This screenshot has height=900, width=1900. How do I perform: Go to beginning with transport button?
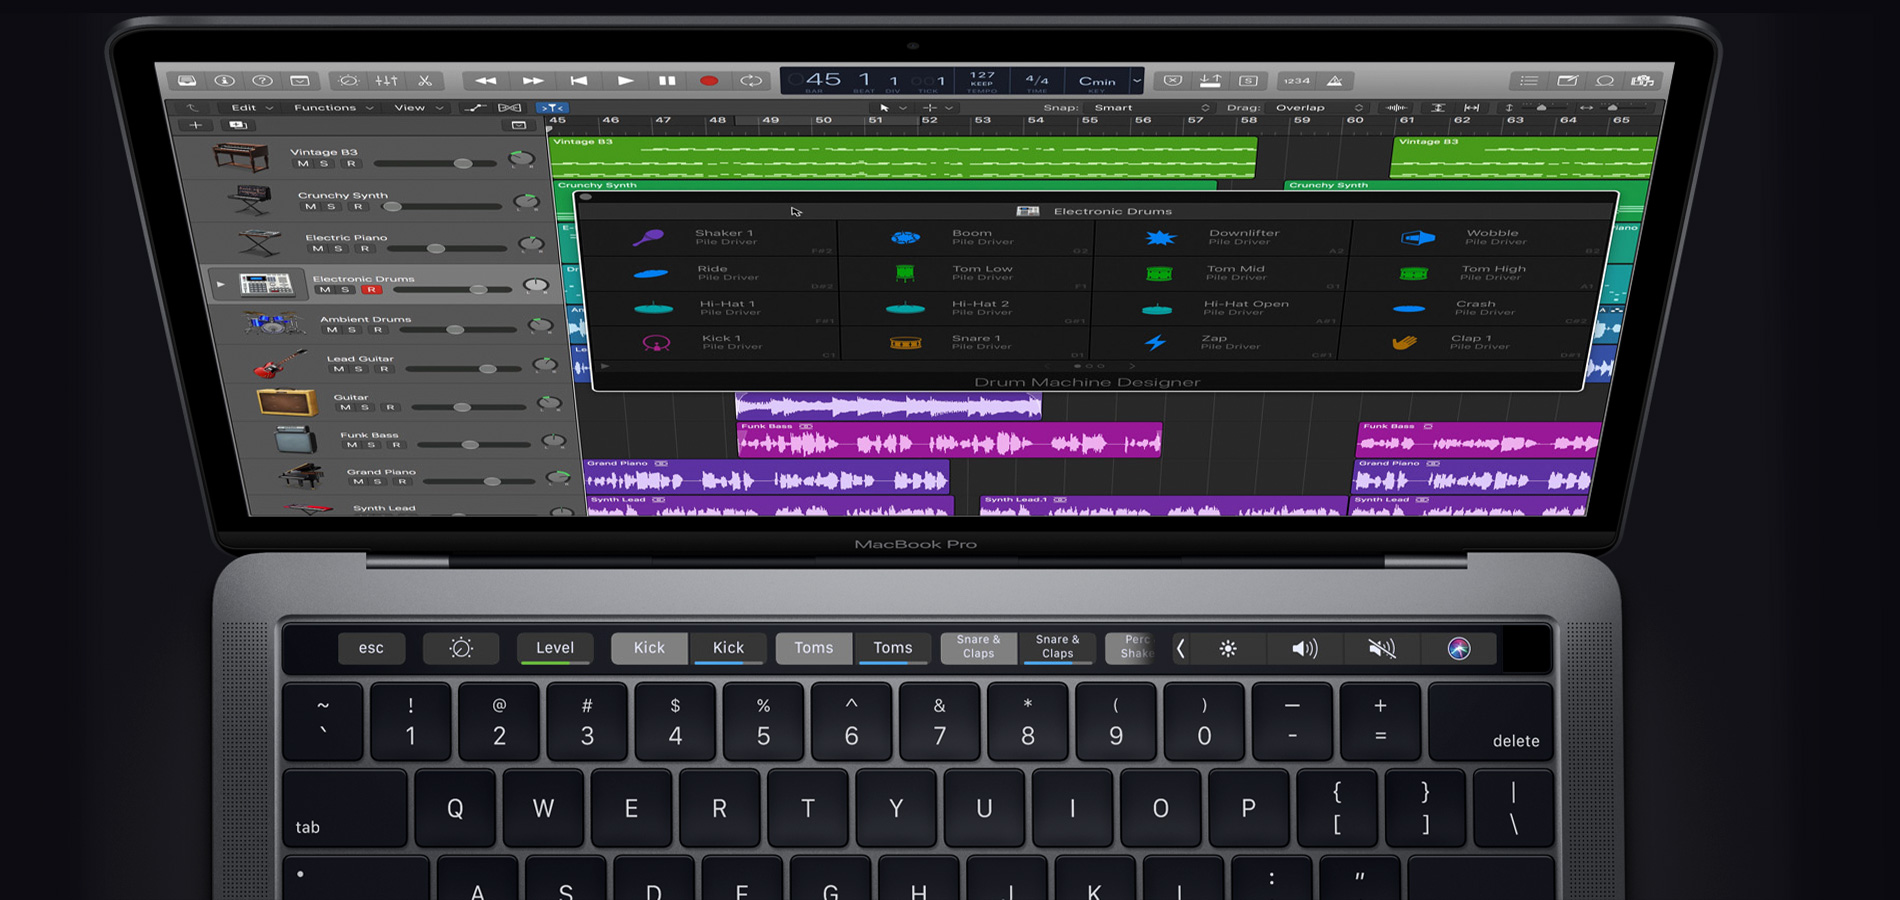pos(579,81)
